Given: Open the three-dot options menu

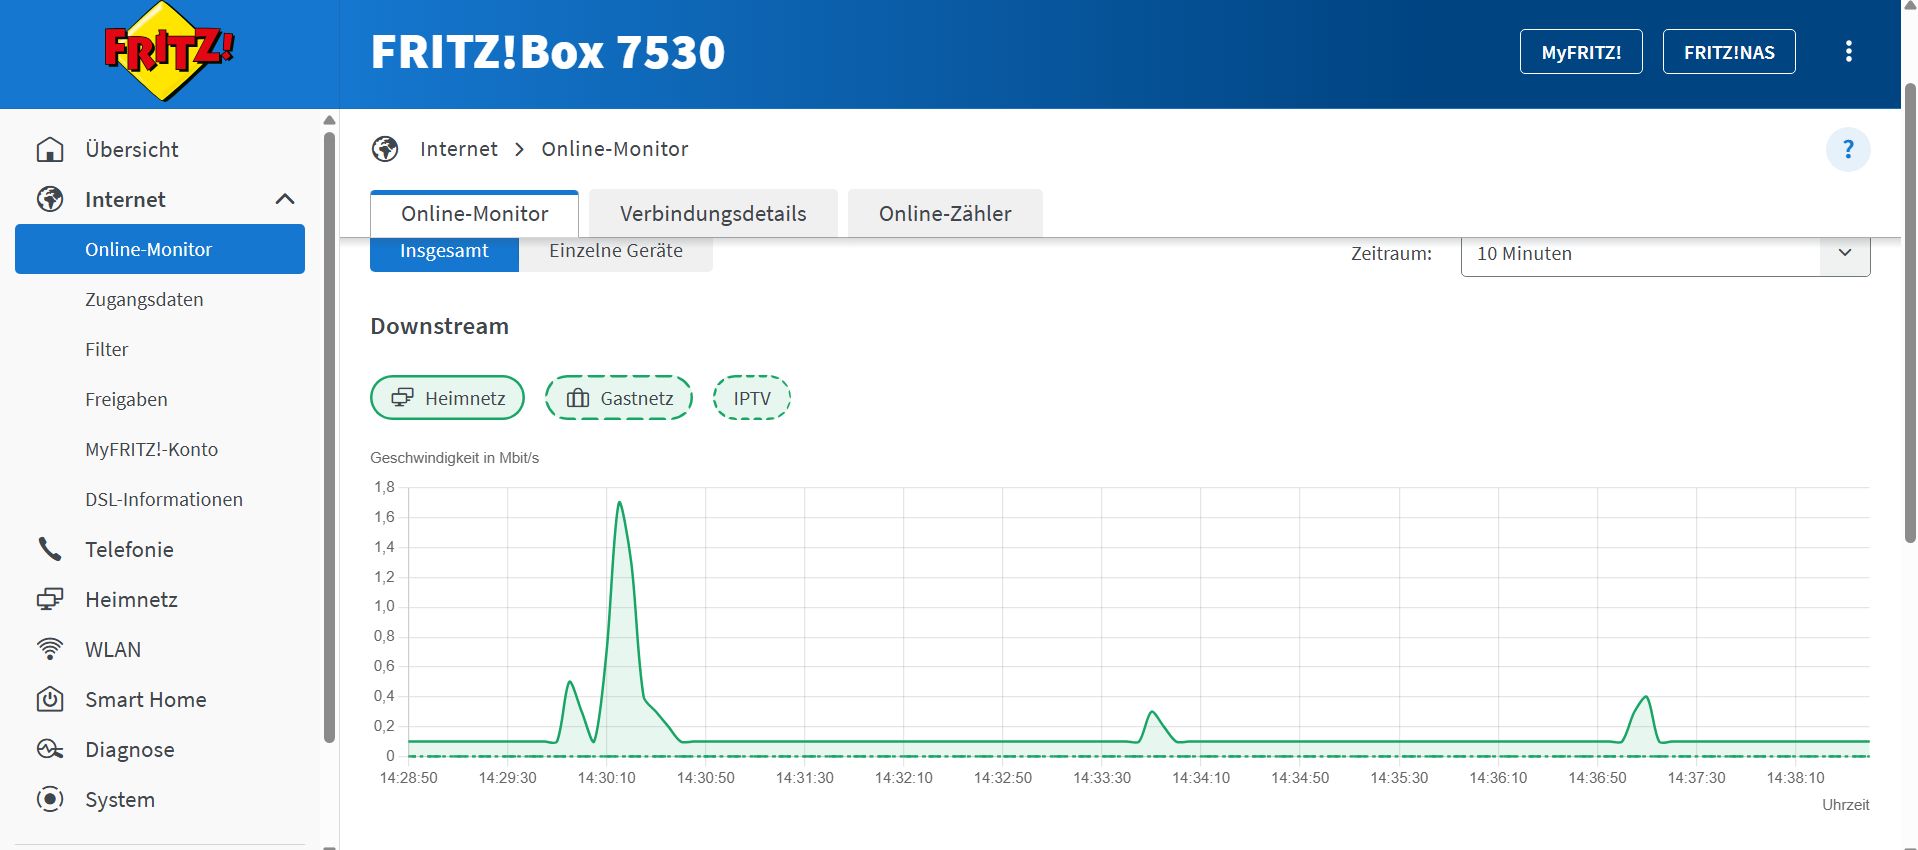Looking at the screenshot, I should click(1848, 52).
